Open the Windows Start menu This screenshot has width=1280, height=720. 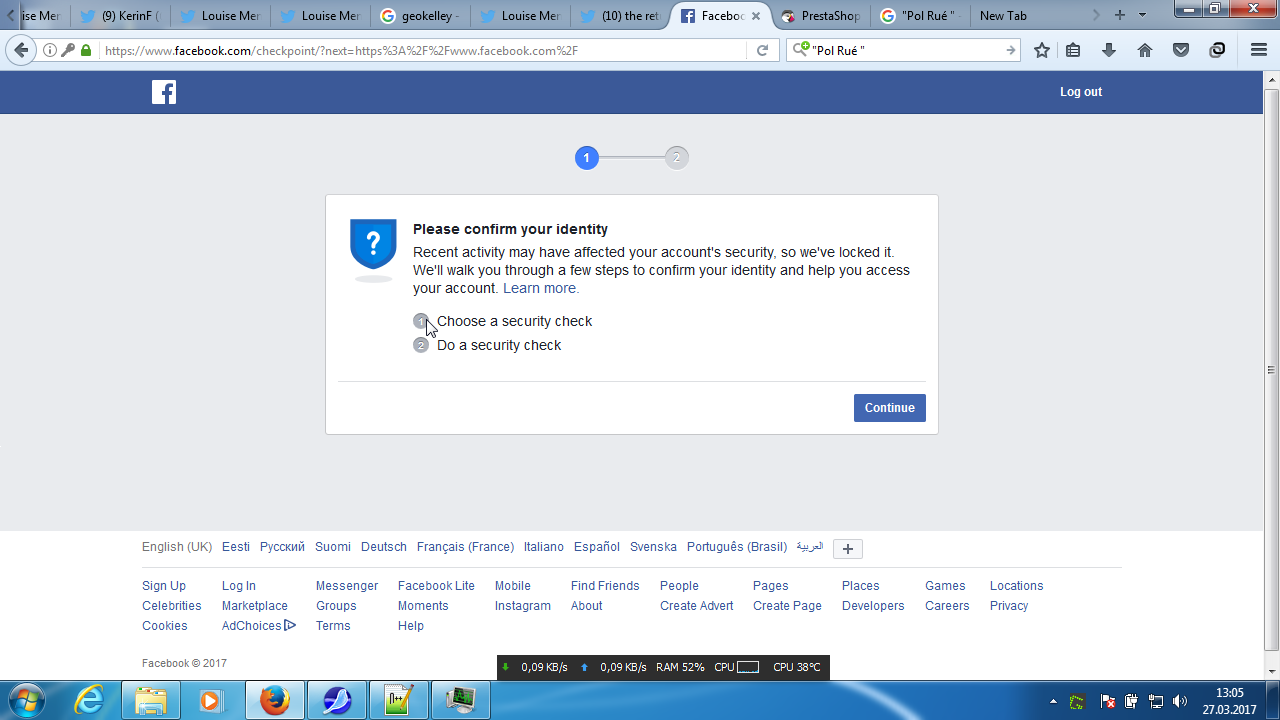pyautogui.click(x=25, y=700)
